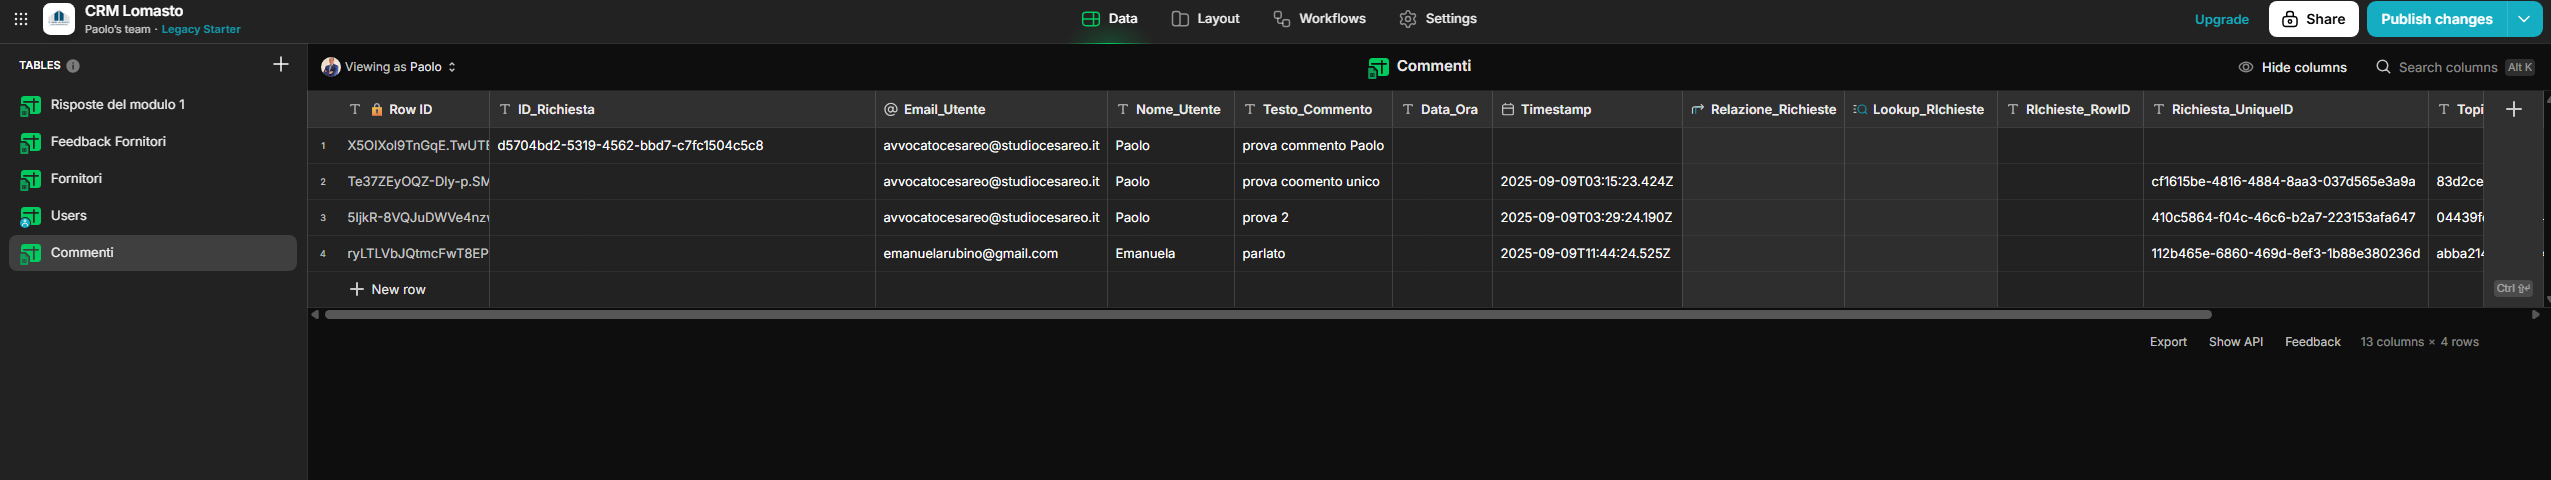2551x480 pixels.
Task: Select cell 'Emanuela' in Nome_Utente
Action: pos(1171,254)
